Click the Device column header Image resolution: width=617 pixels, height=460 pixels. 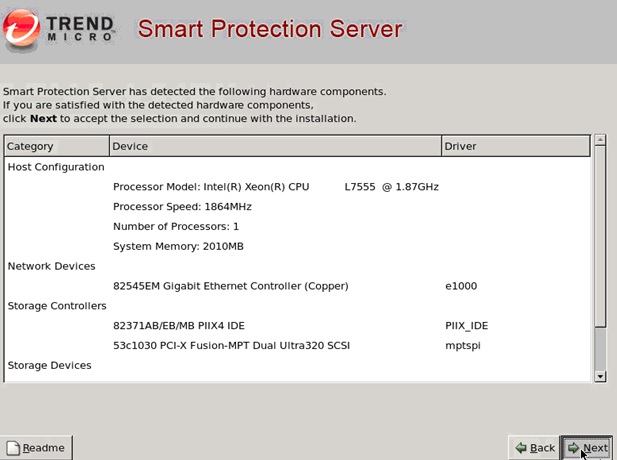pos(274,146)
